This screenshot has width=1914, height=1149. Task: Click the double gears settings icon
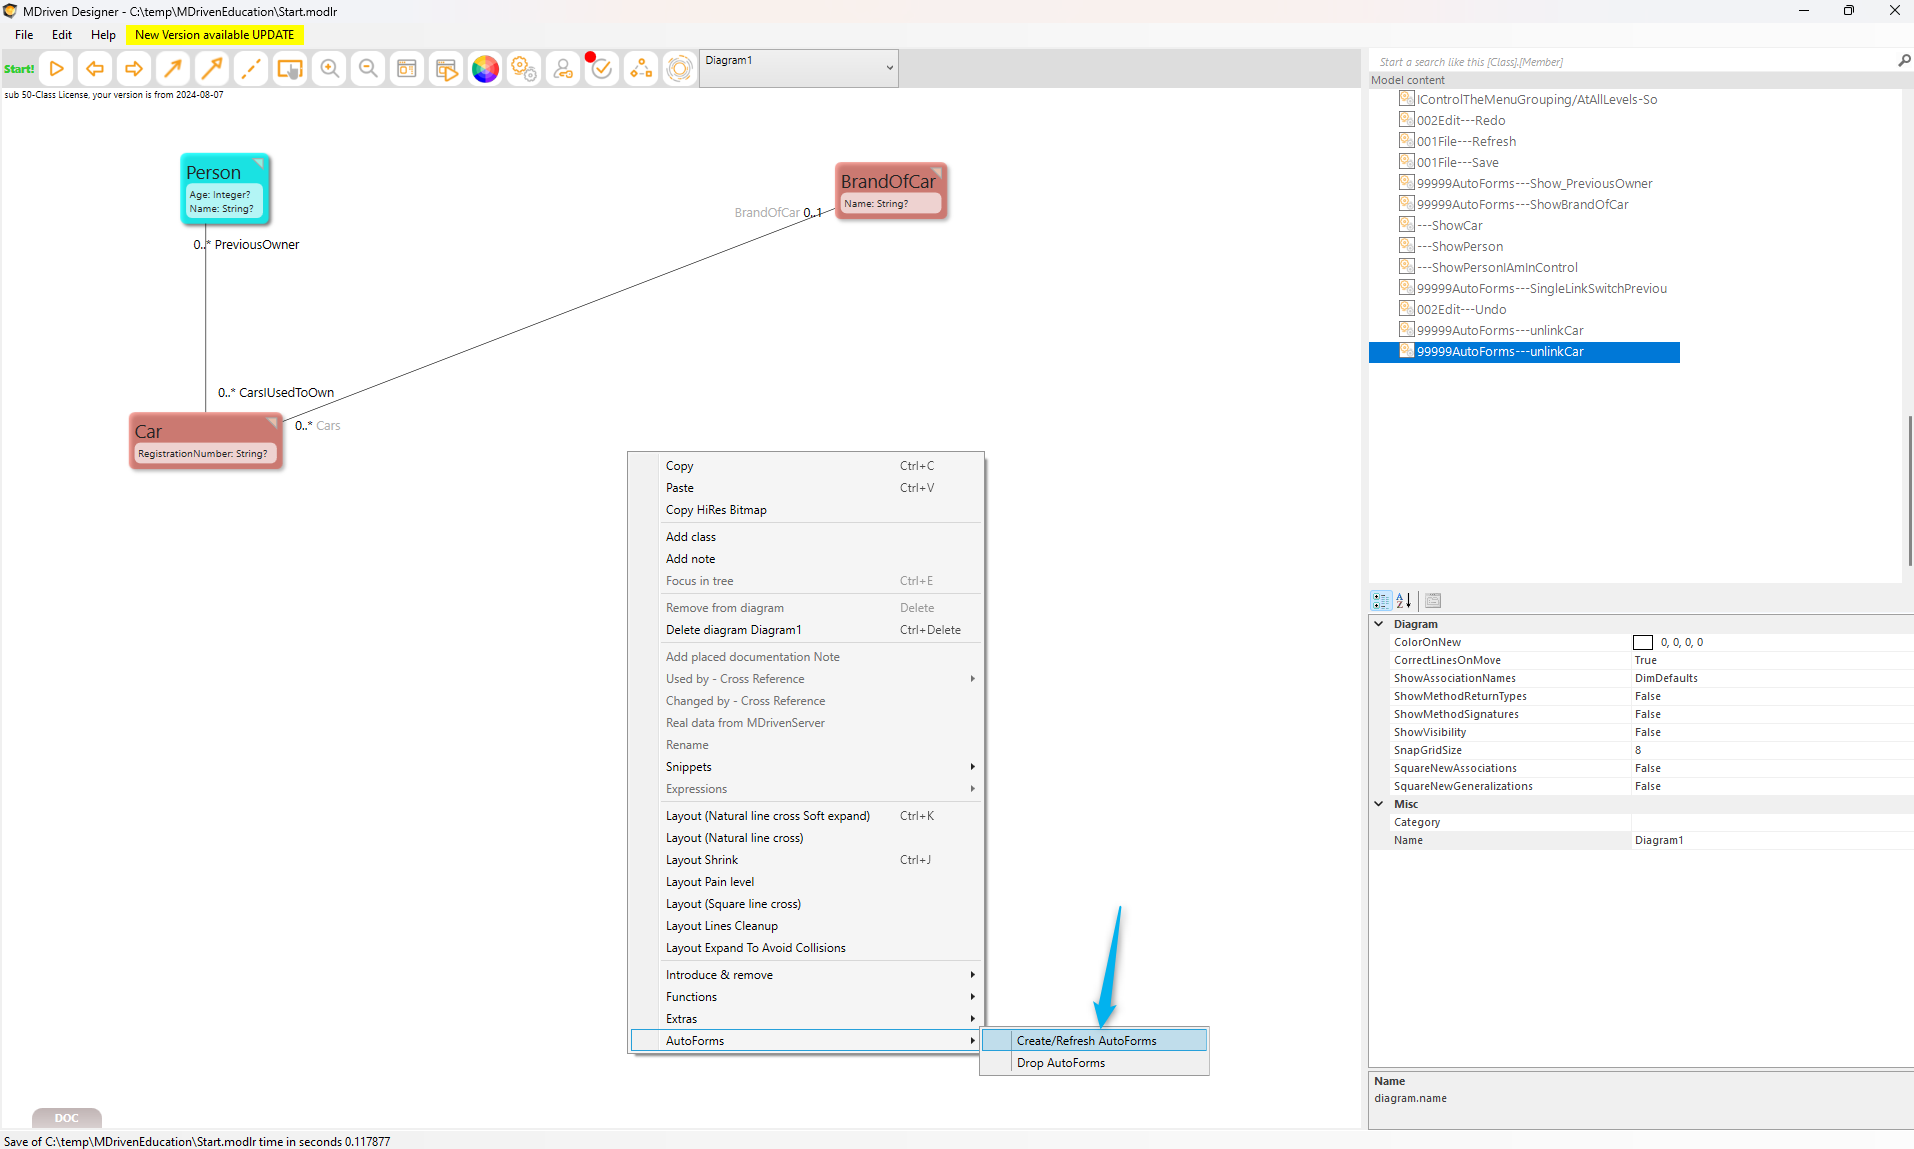point(524,69)
